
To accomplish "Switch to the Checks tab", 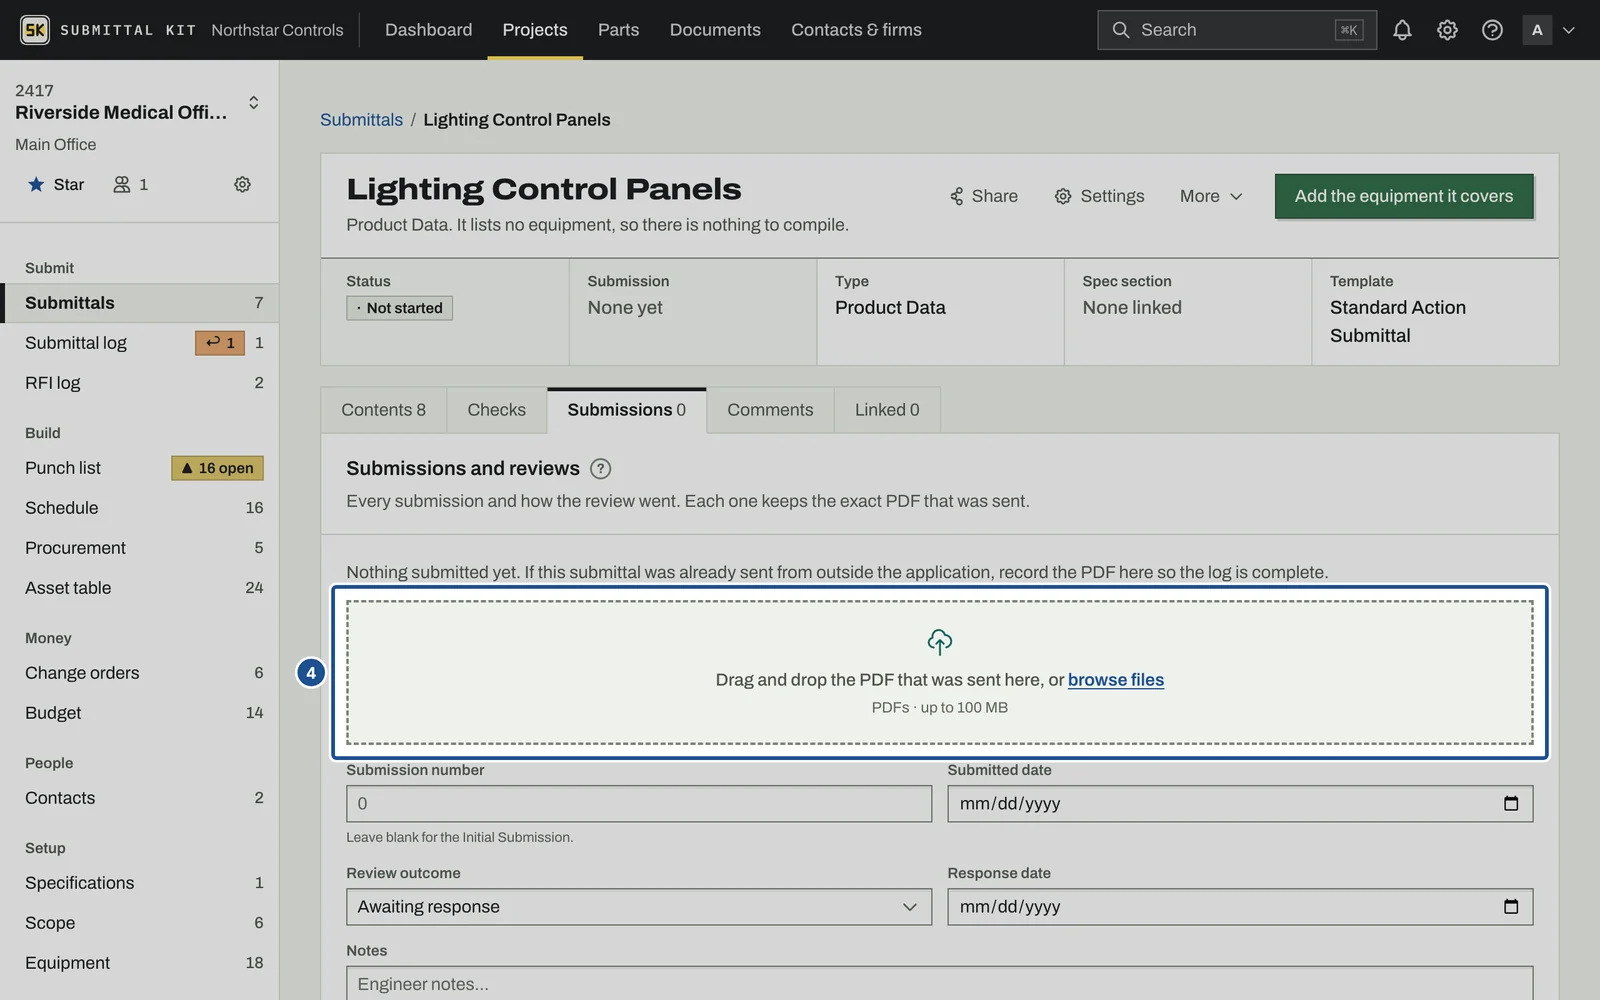I will pos(496,410).
